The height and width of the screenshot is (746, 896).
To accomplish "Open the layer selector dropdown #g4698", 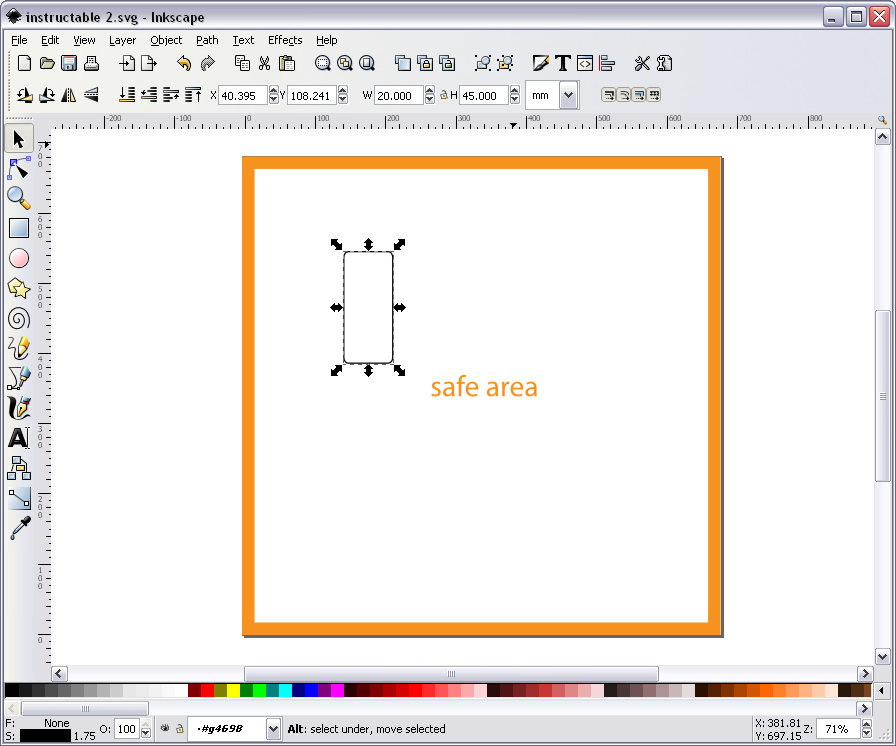I will (x=273, y=728).
